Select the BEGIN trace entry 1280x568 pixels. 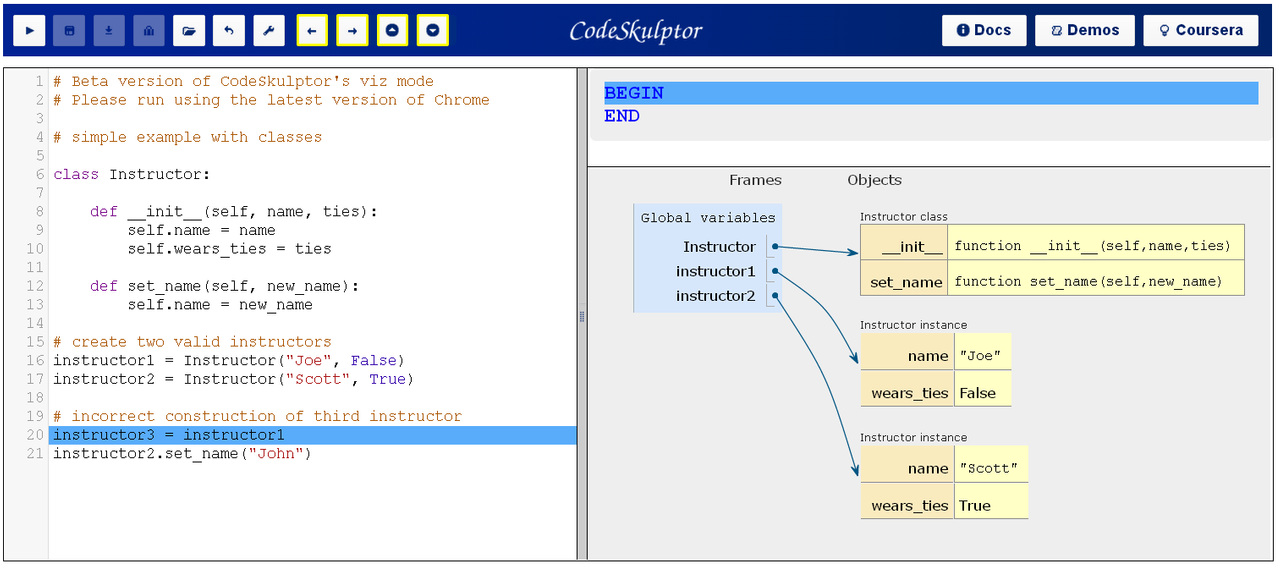pos(931,93)
